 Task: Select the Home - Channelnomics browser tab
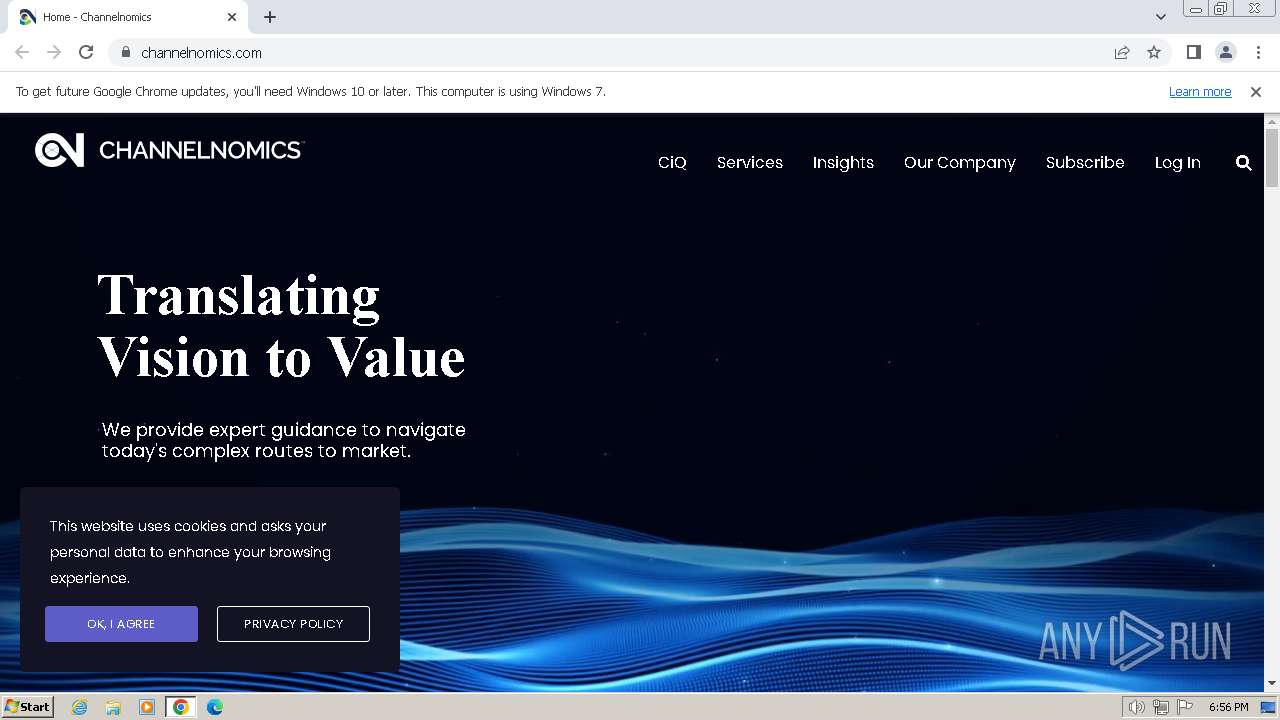pyautogui.click(x=128, y=17)
